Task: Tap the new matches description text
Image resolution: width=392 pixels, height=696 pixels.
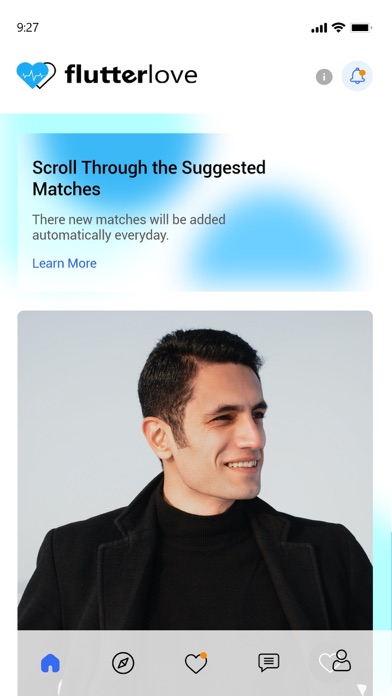Action: click(x=129, y=227)
